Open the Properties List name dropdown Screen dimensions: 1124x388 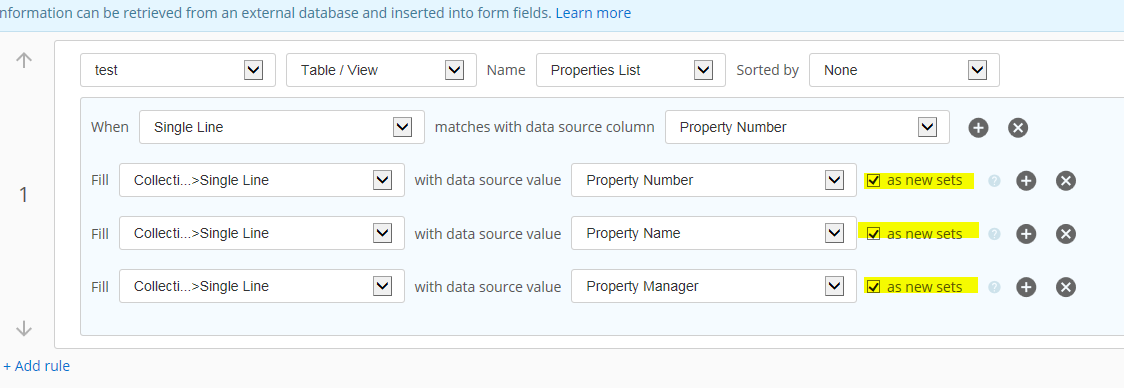631,70
